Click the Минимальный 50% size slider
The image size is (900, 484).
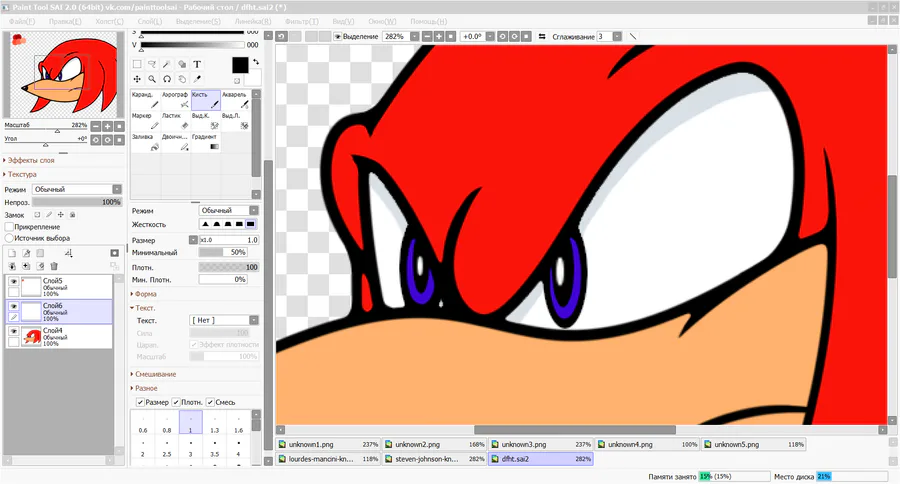pos(223,252)
